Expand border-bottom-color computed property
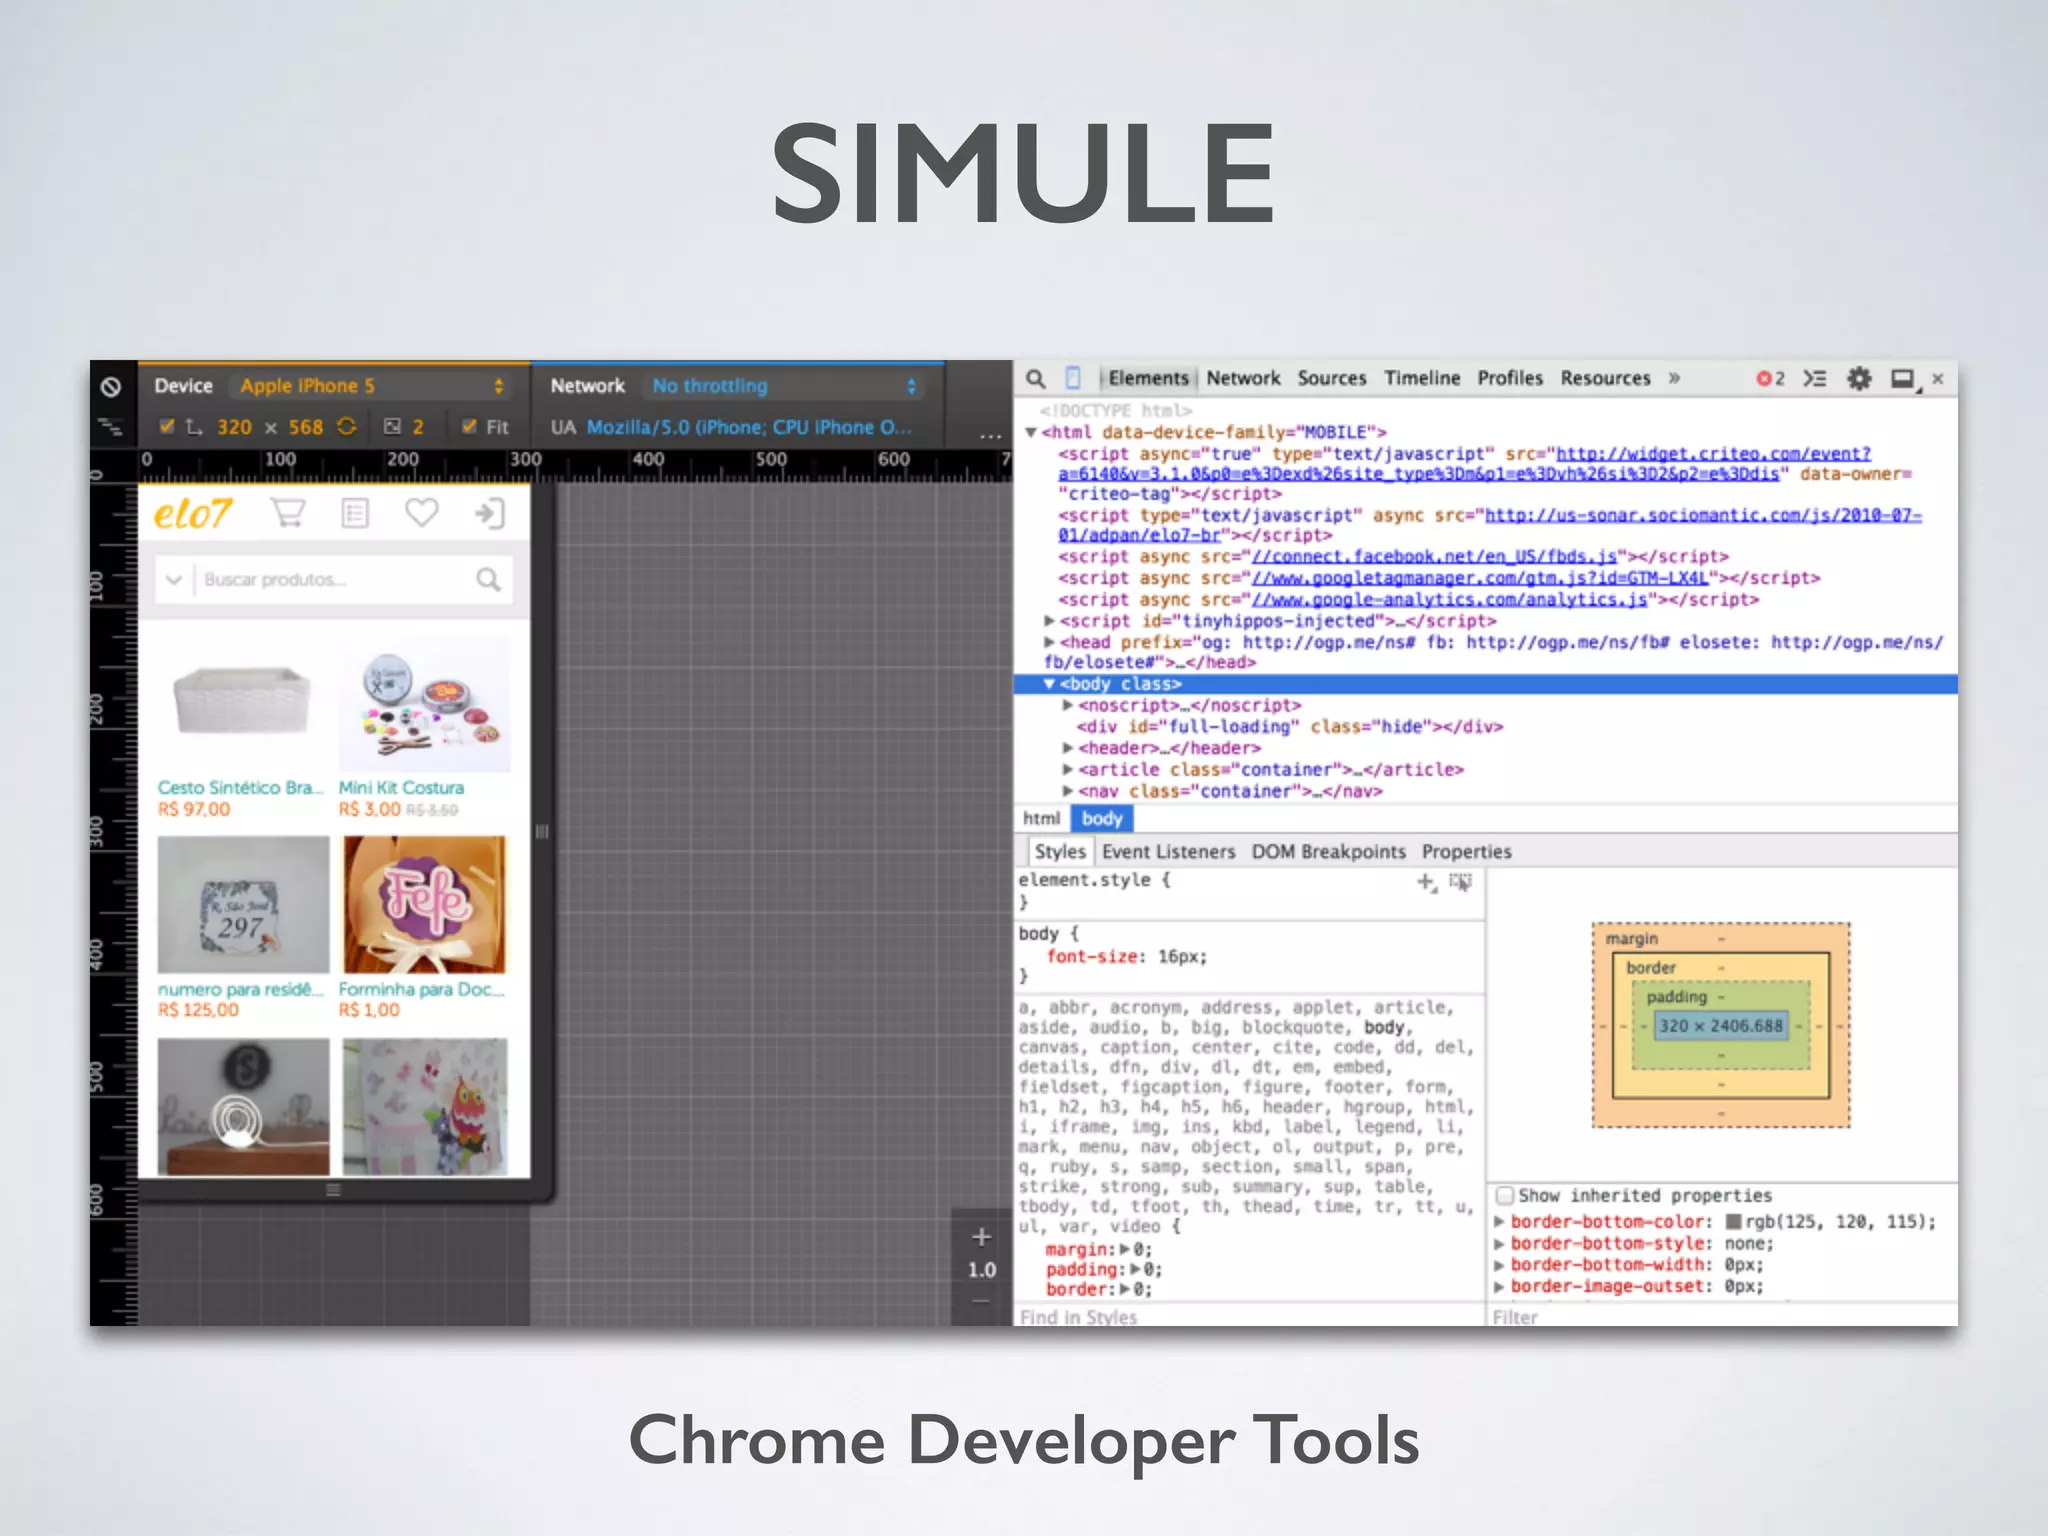The width and height of the screenshot is (2048, 1536). pyautogui.click(x=1499, y=1221)
